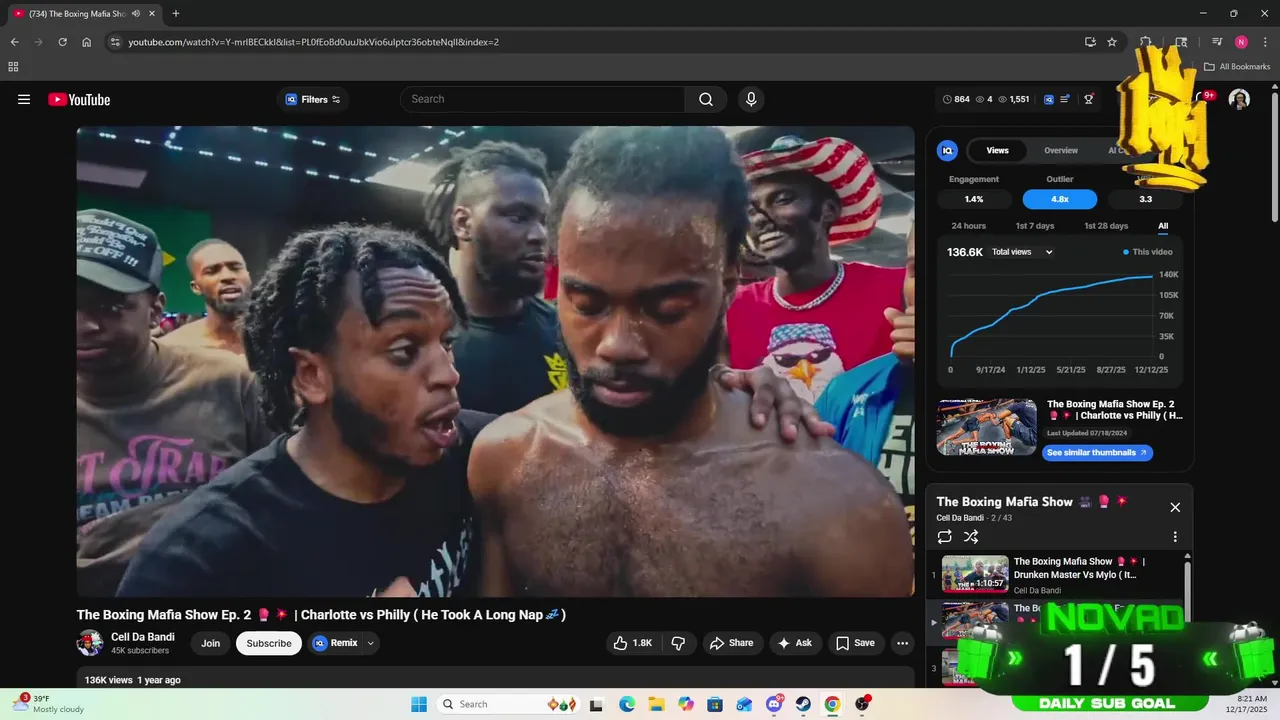This screenshot has width=1280, height=720.
Task: Open more actions ellipsis under video
Action: pyautogui.click(x=902, y=643)
